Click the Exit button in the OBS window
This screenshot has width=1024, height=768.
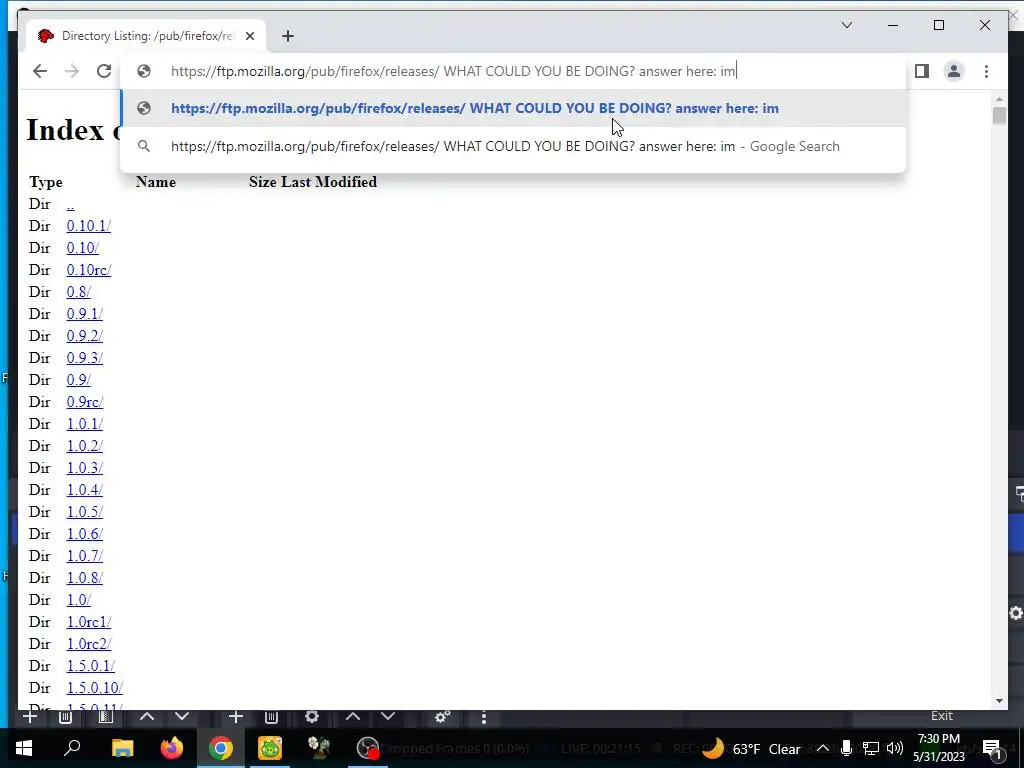pyautogui.click(x=942, y=716)
